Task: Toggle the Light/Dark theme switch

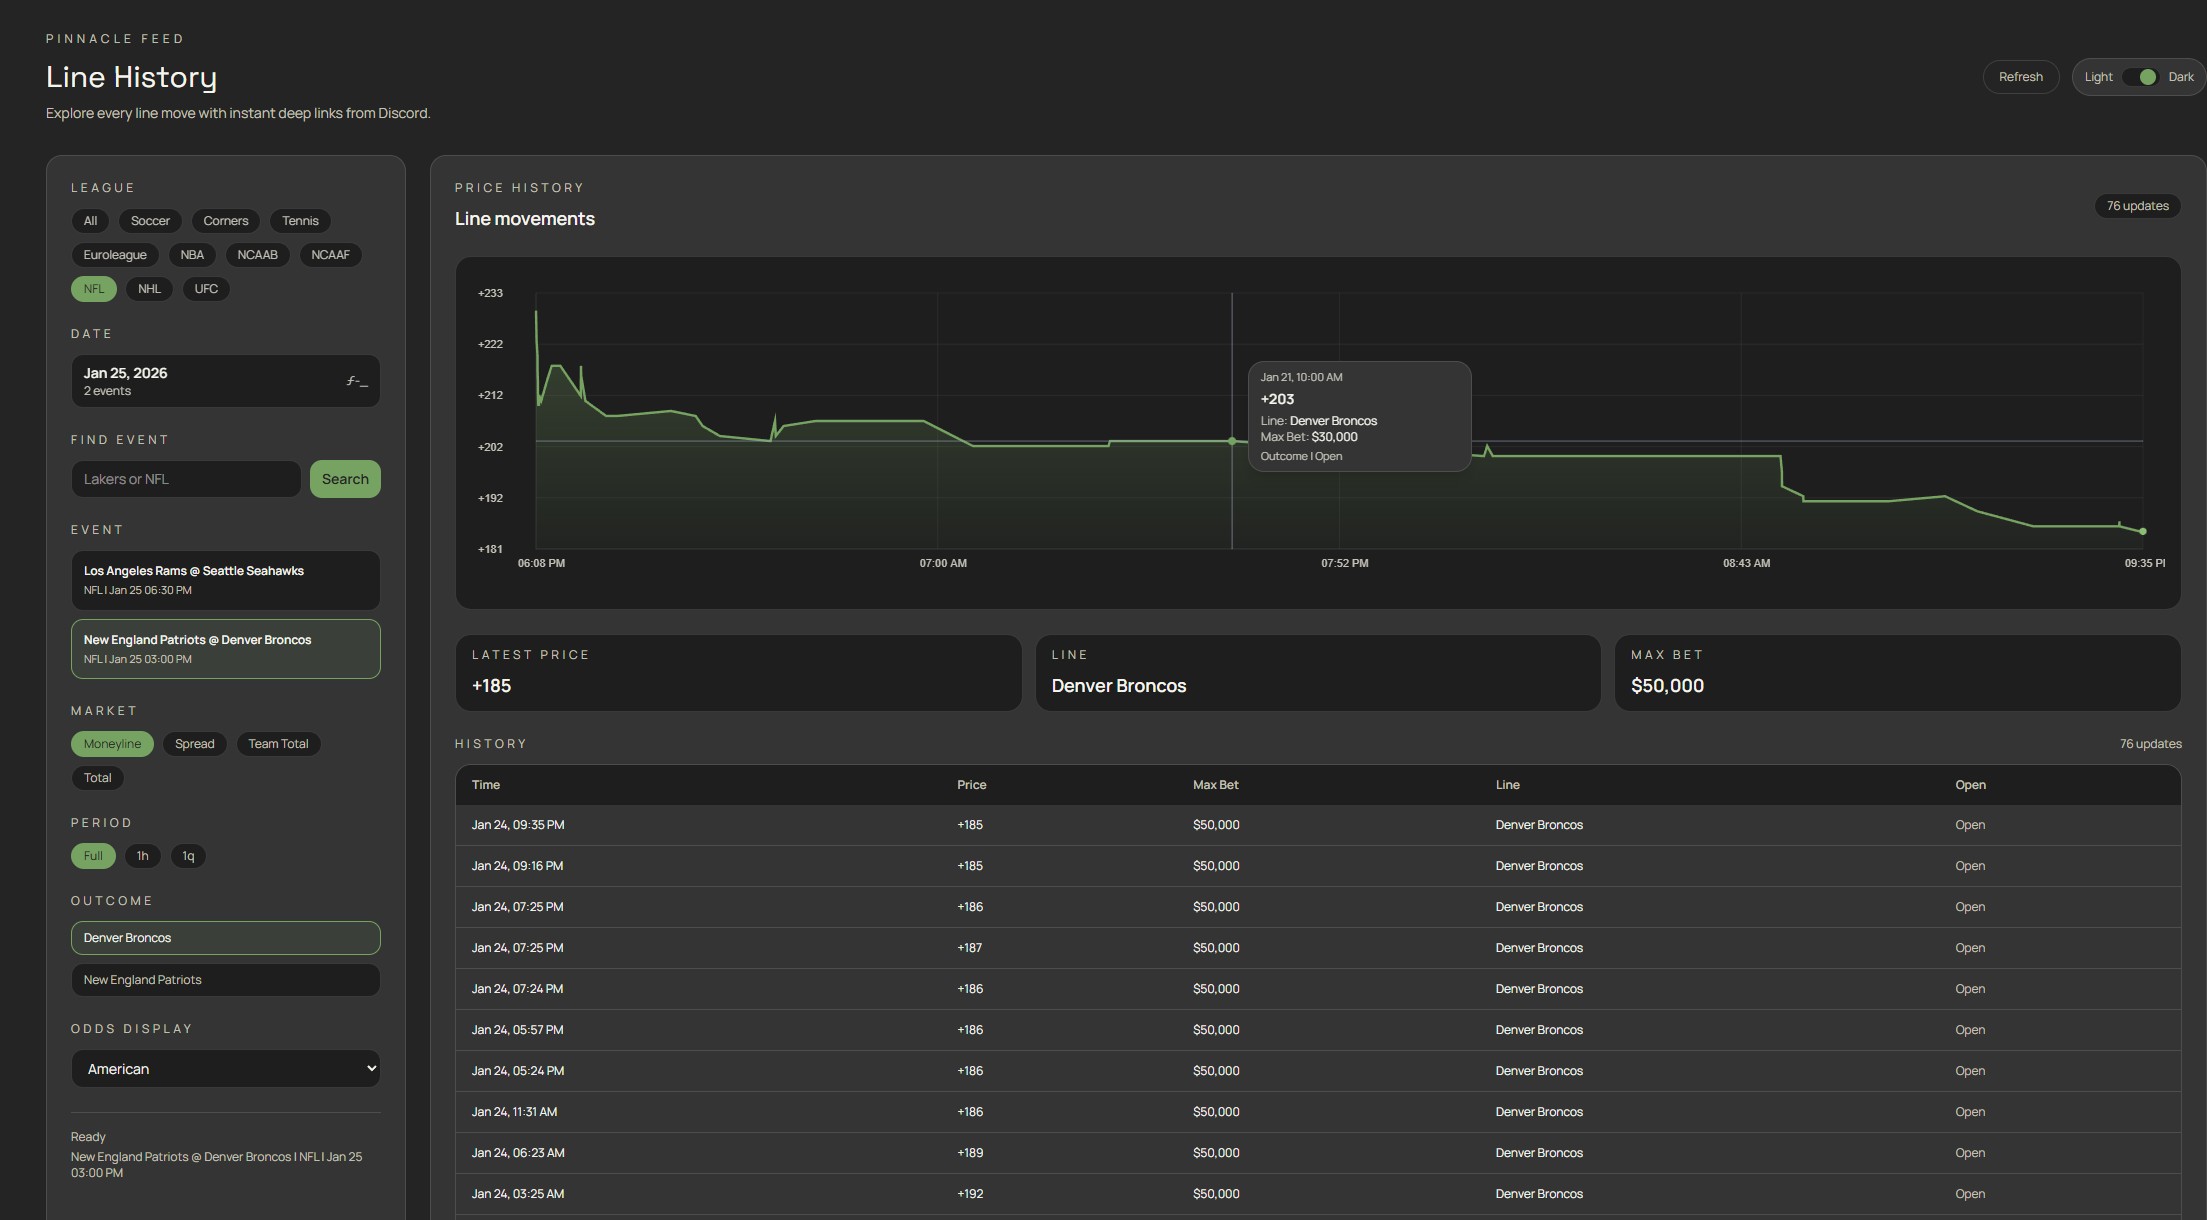Action: tap(2140, 77)
